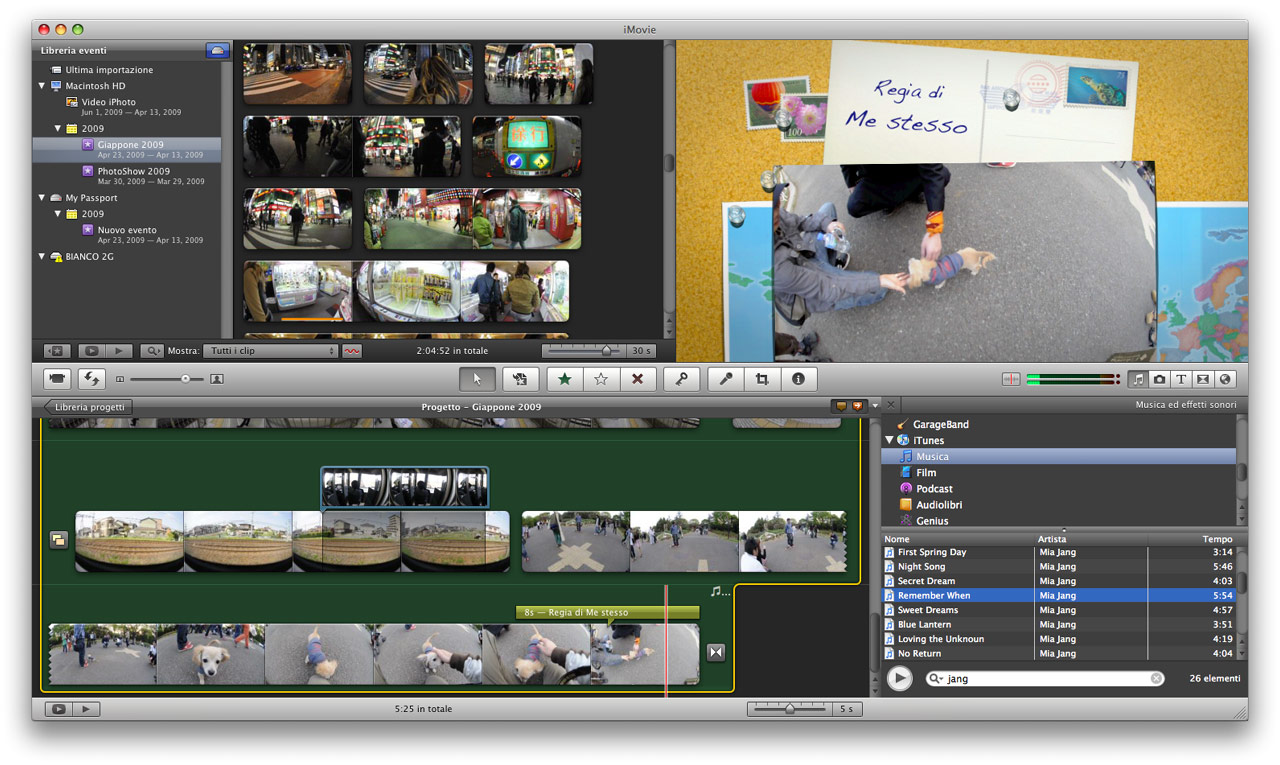Click the favorites star filter in event toolbar

57,351
